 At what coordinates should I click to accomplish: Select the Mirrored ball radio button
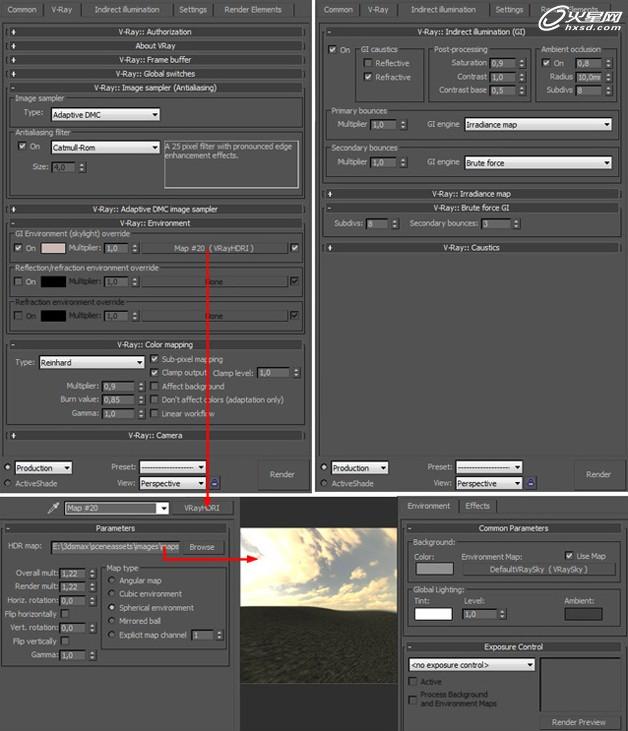tap(111, 621)
